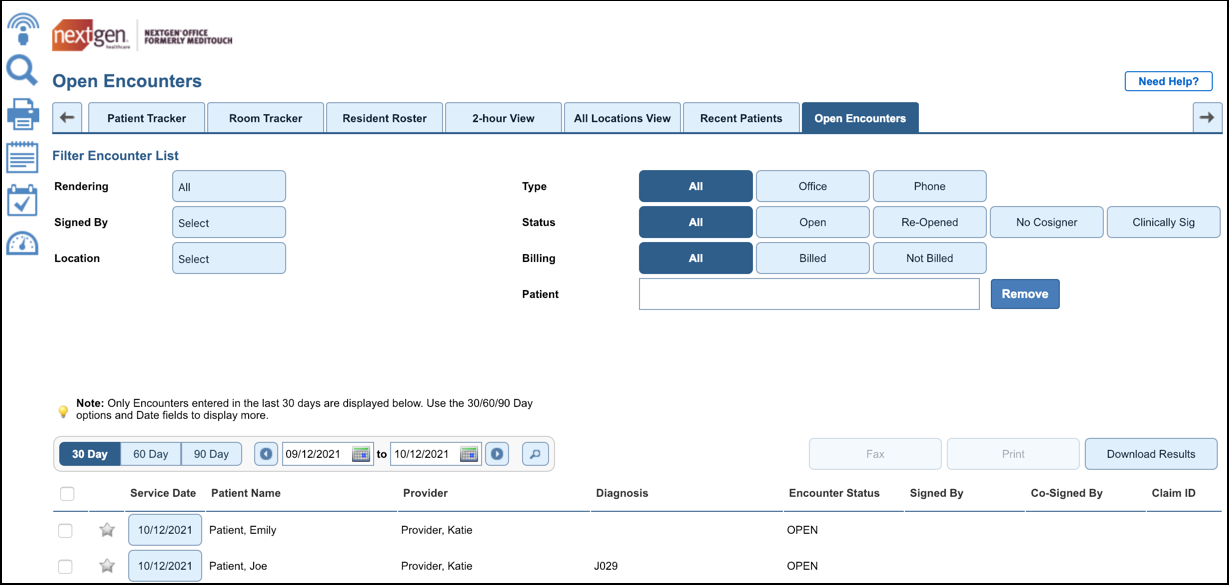This screenshot has width=1229, height=585.
Task: Open the print icon in the left sidebar
Action: point(22,113)
